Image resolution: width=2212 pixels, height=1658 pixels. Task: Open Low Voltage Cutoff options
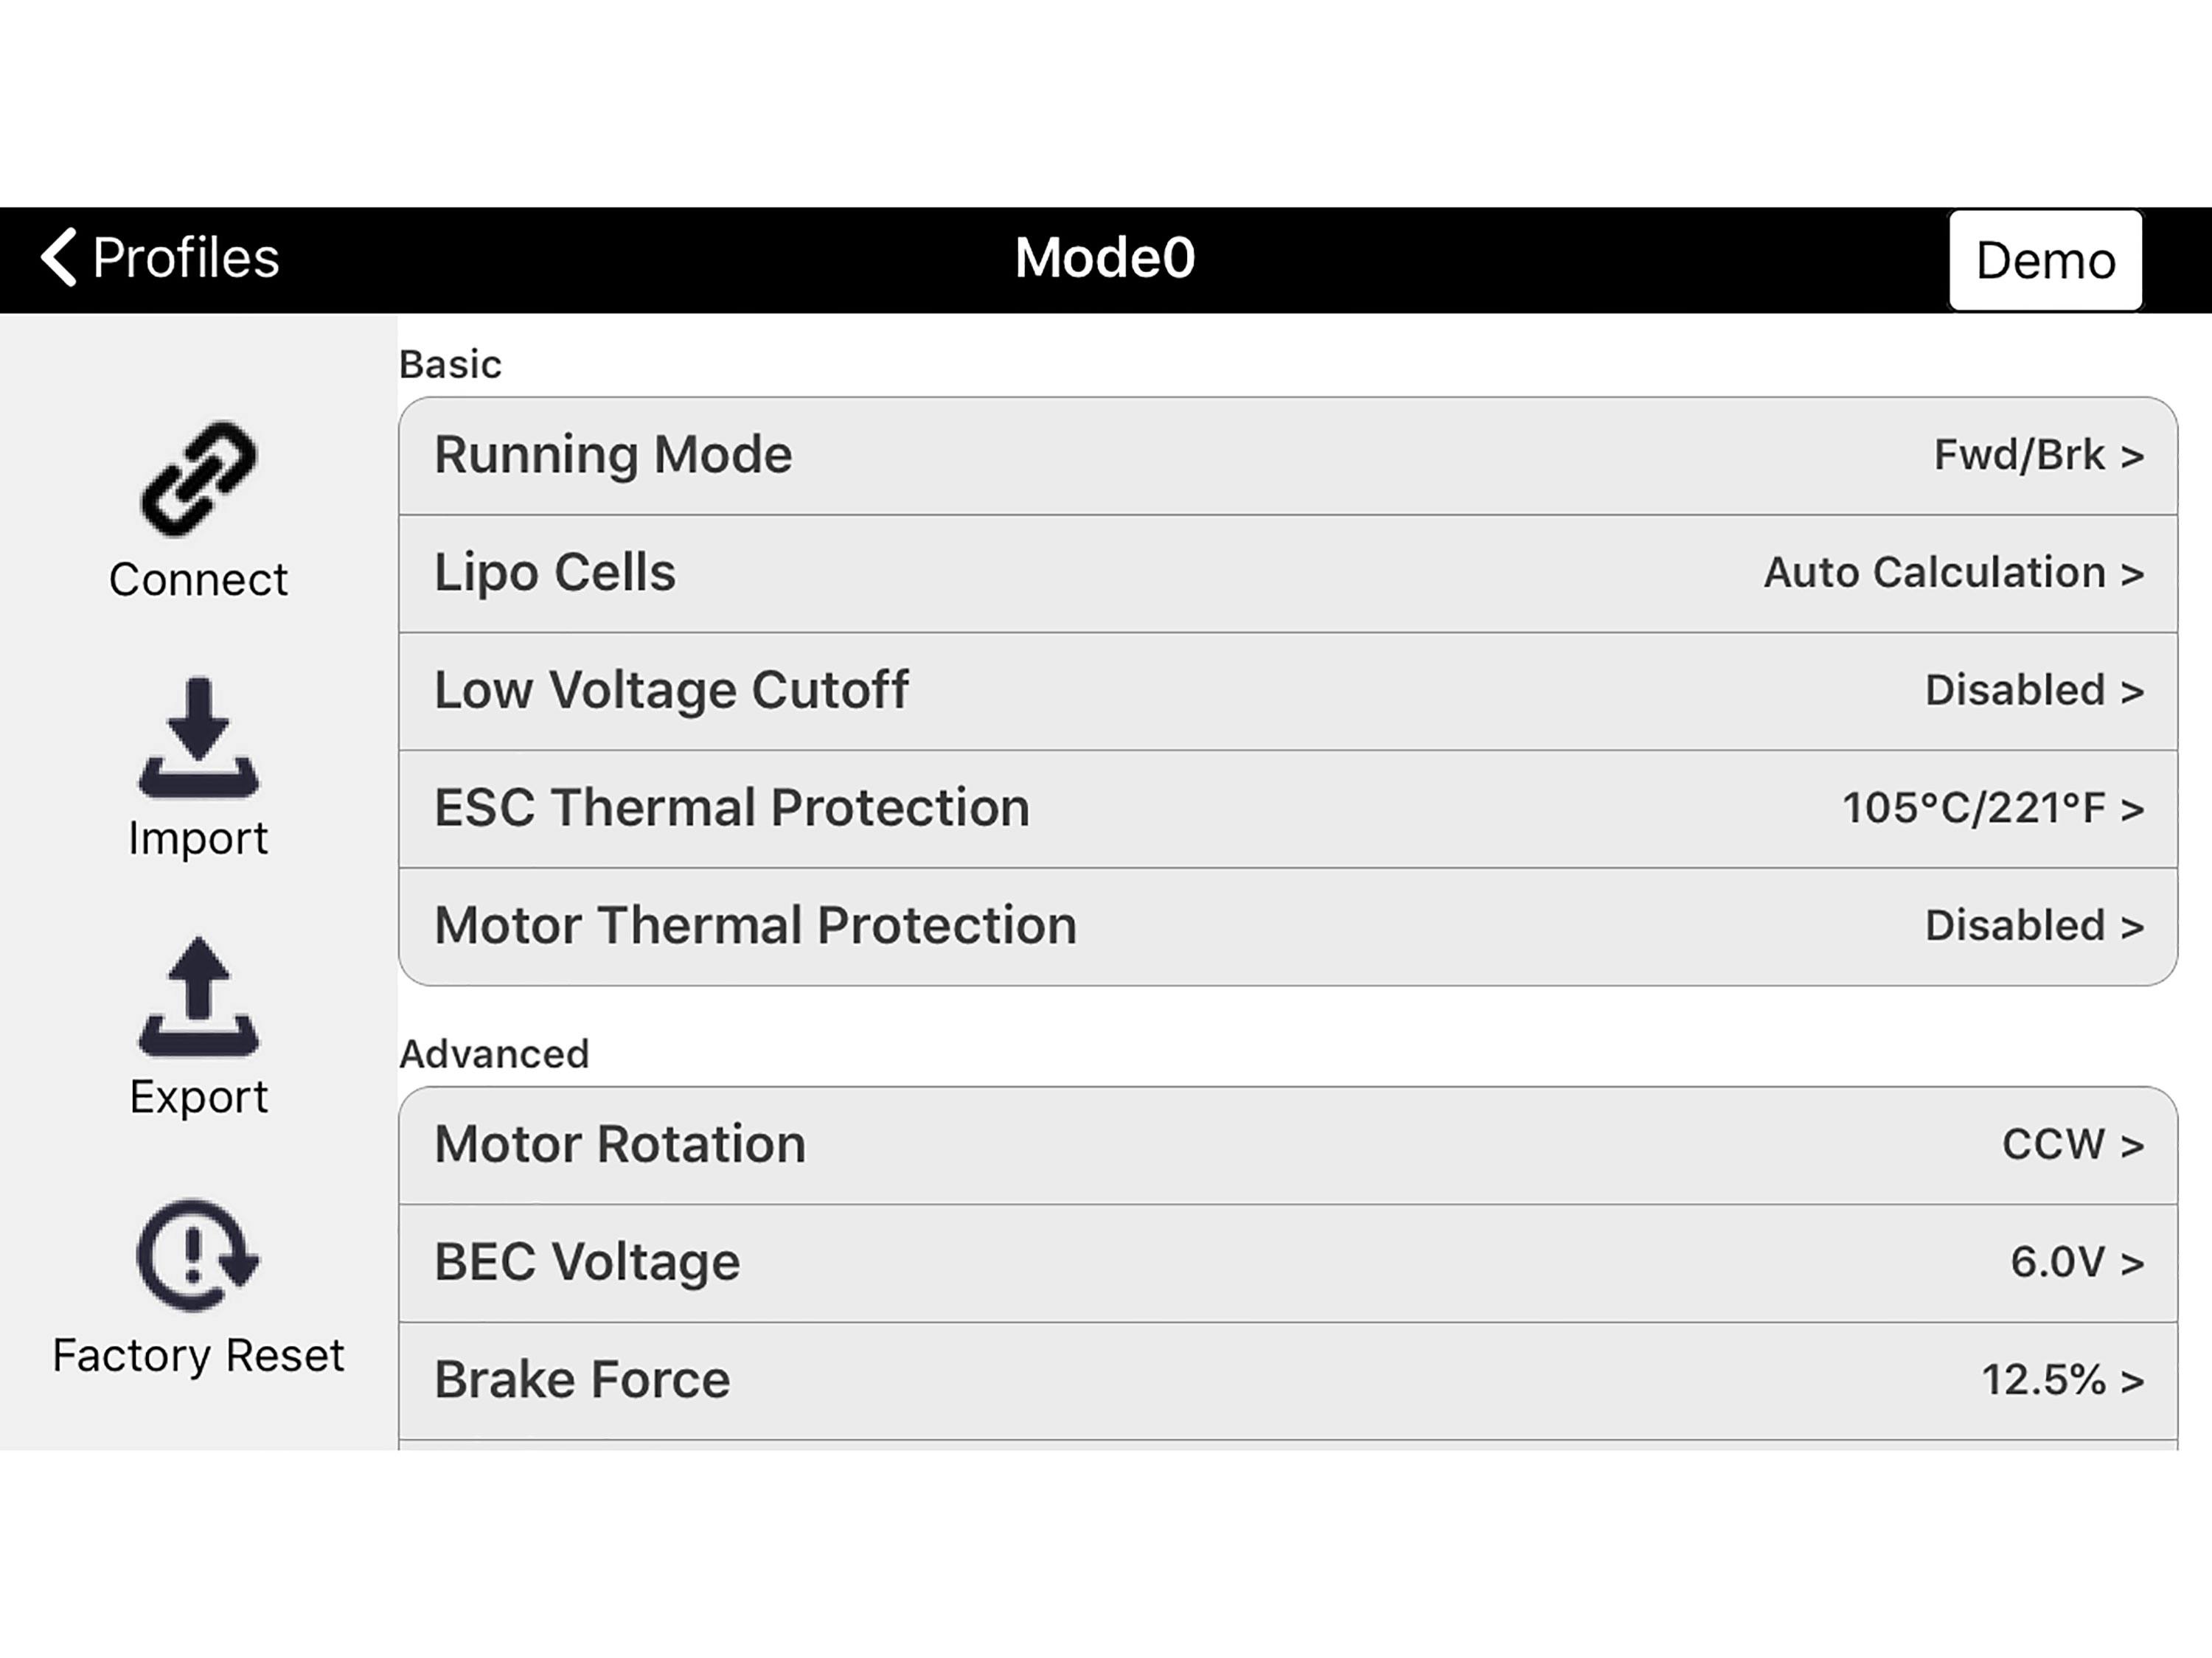tap(1287, 691)
